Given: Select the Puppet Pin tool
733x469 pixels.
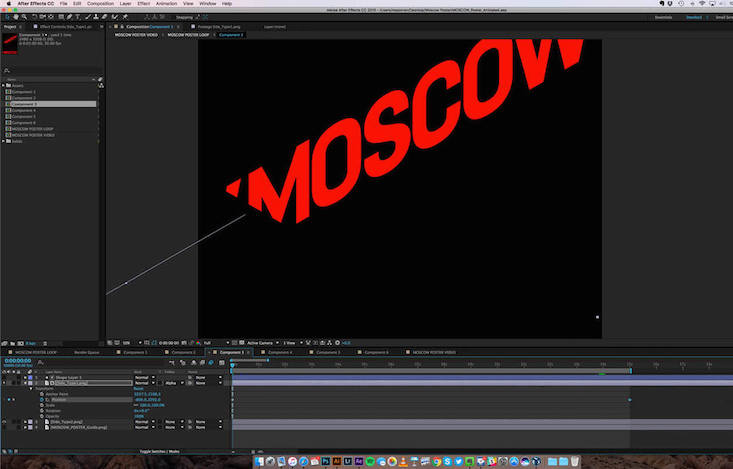Looking at the screenshot, I should tap(125, 17).
